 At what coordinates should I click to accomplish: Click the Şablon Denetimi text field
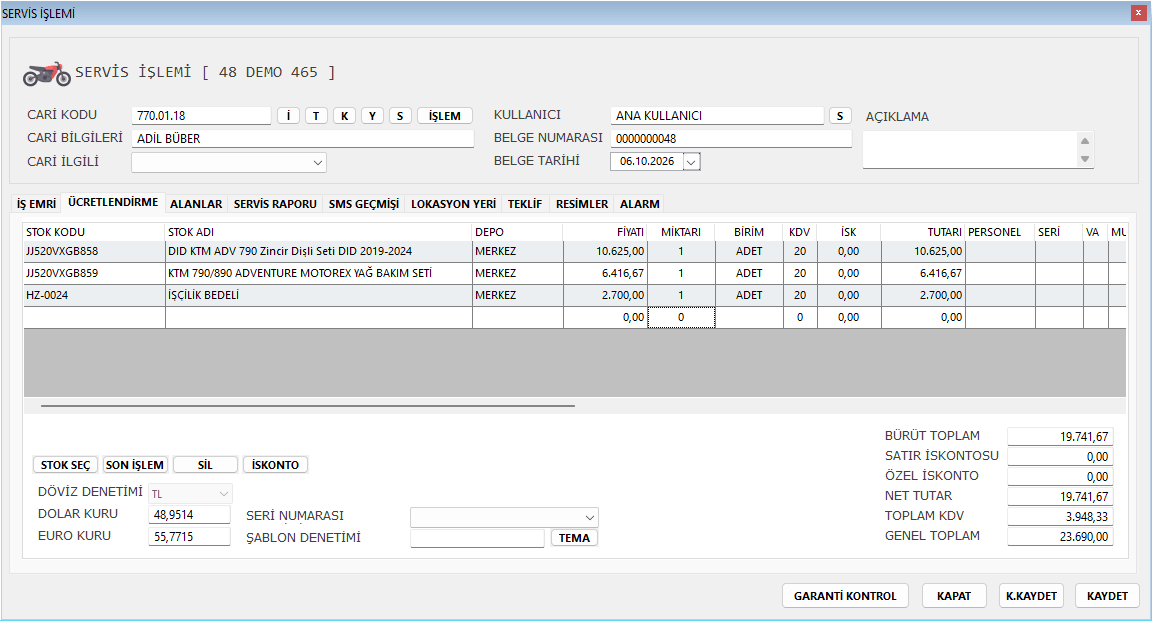pyautogui.click(x=478, y=539)
